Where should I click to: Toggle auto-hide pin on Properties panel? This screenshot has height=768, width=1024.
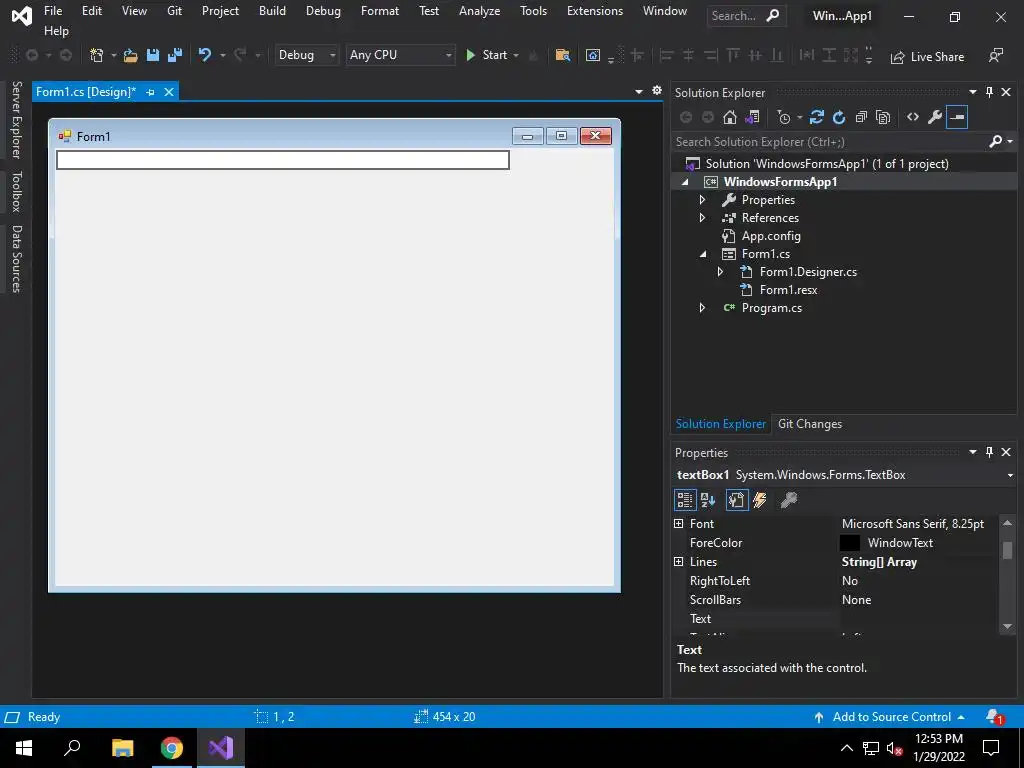point(989,452)
